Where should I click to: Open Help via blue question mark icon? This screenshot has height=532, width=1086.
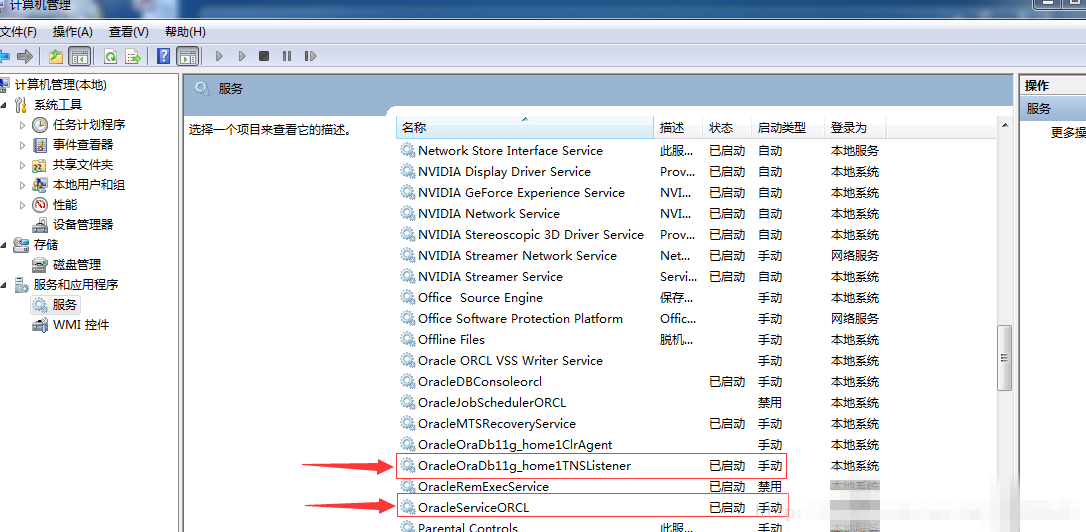pyautogui.click(x=163, y=57)
